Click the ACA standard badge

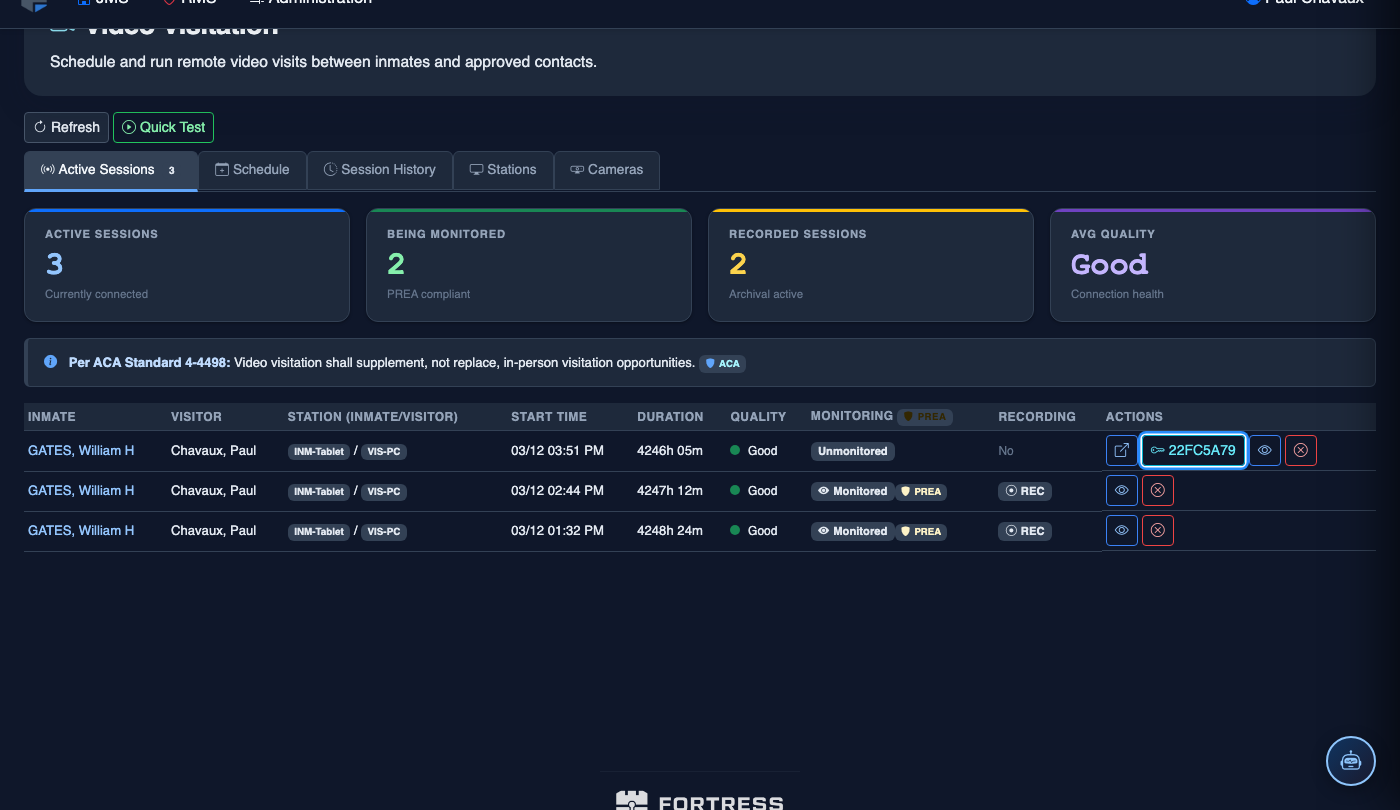pyautogui.click(x=723, y=364)
